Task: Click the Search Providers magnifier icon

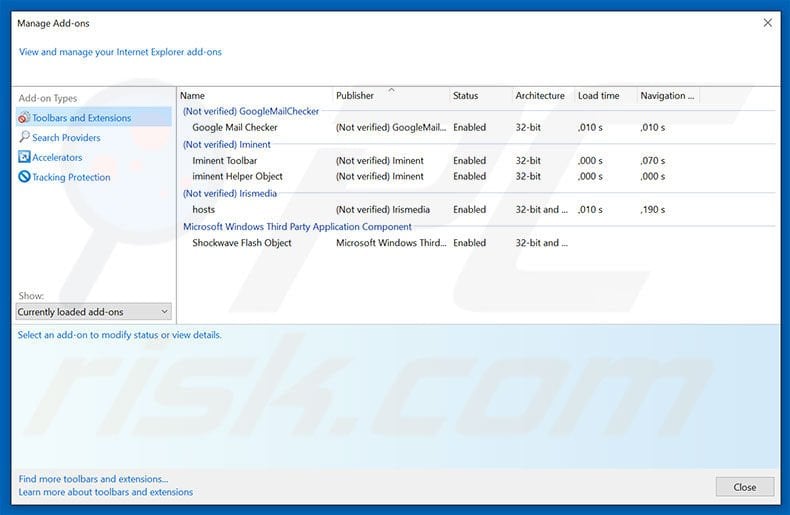Action: point(24,137)
